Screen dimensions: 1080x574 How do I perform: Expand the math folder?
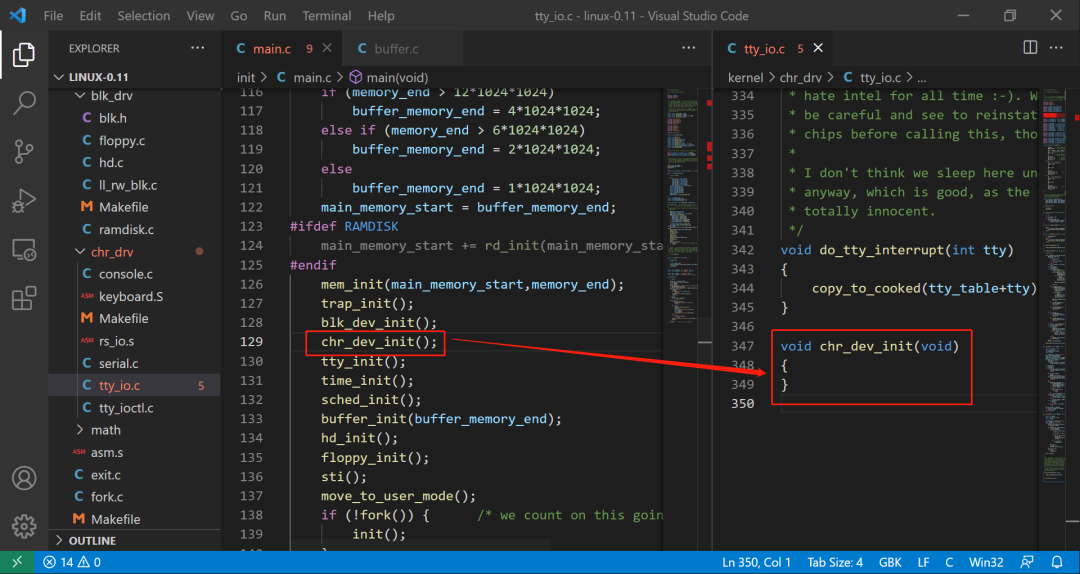(x=134, y=430)
